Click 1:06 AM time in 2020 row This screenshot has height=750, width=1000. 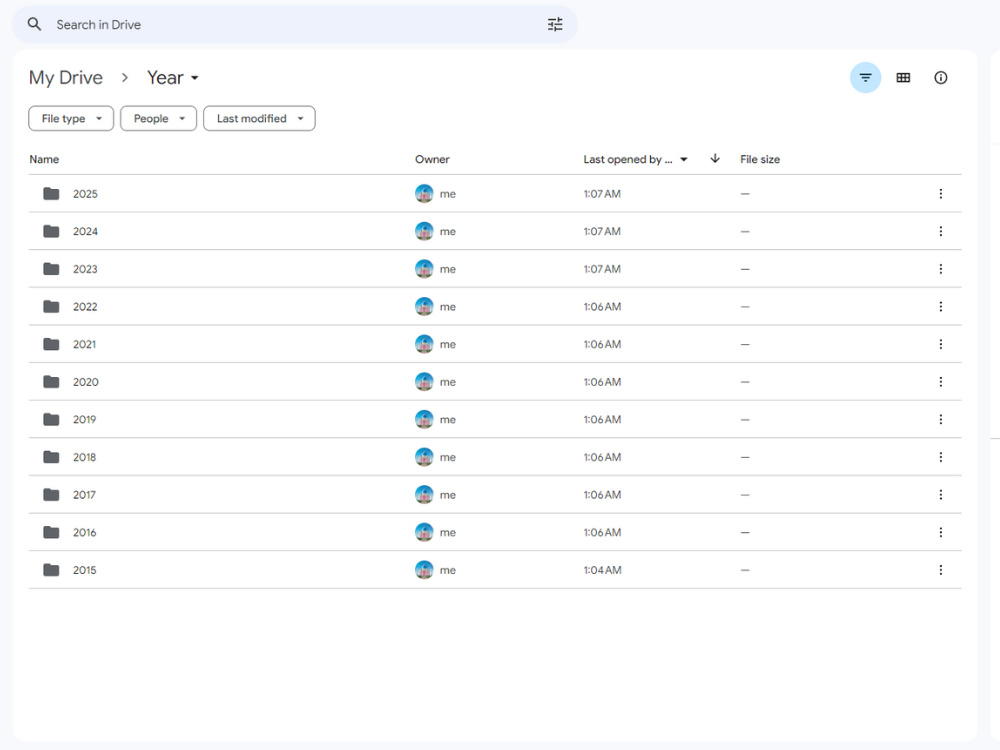[602, 382]
